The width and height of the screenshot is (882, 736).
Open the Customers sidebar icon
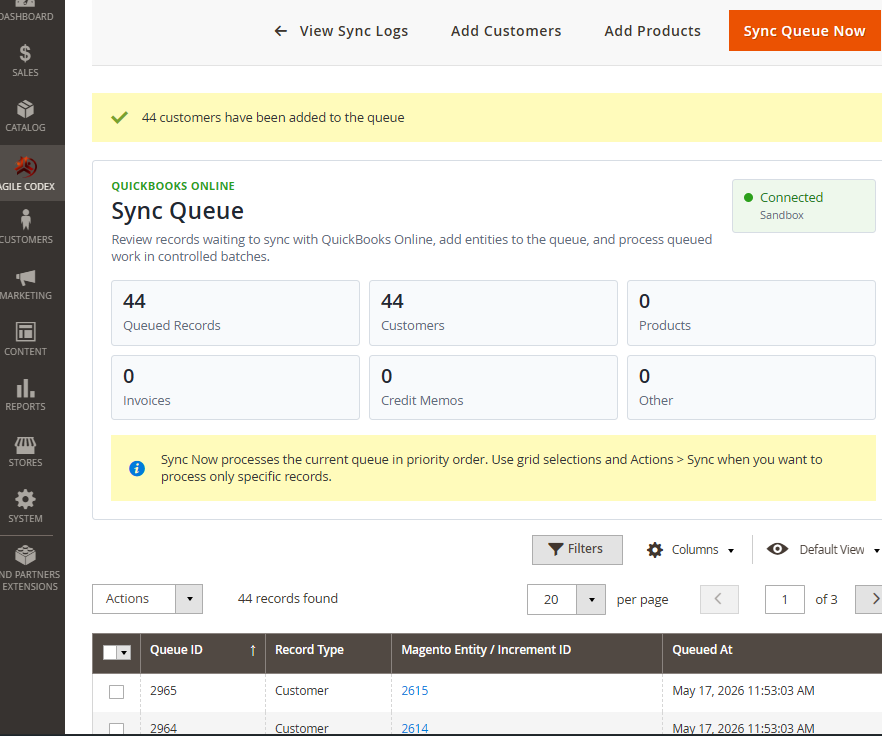click(25, 219)
